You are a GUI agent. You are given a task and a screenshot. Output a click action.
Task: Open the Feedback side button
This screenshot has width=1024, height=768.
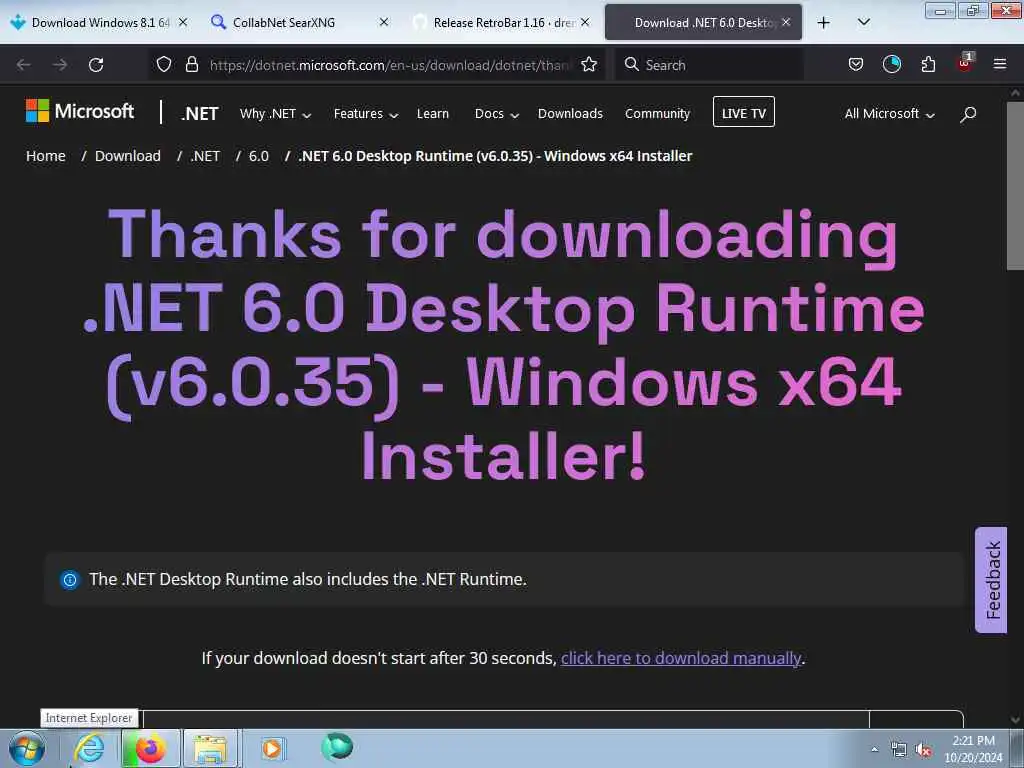pyautogui.click(x=991, y=580)
